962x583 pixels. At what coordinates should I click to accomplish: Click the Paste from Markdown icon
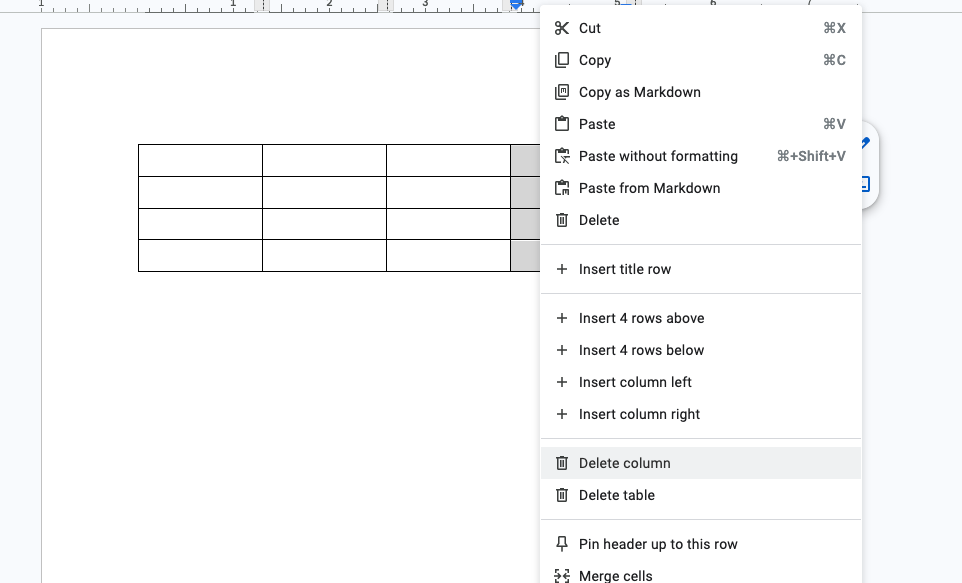coord(562,188)
